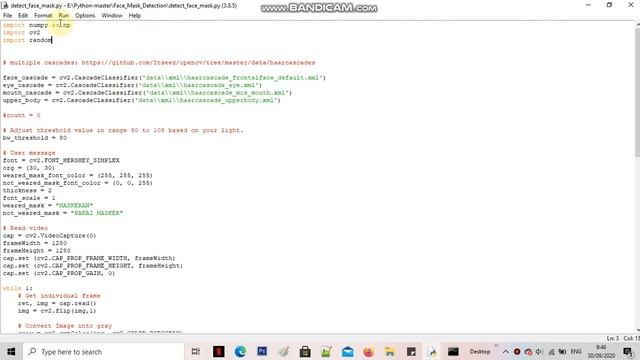Screen dimensions: 640x360
Task: Open Microsoft Store from the taskbar
Action: point(305,351)
